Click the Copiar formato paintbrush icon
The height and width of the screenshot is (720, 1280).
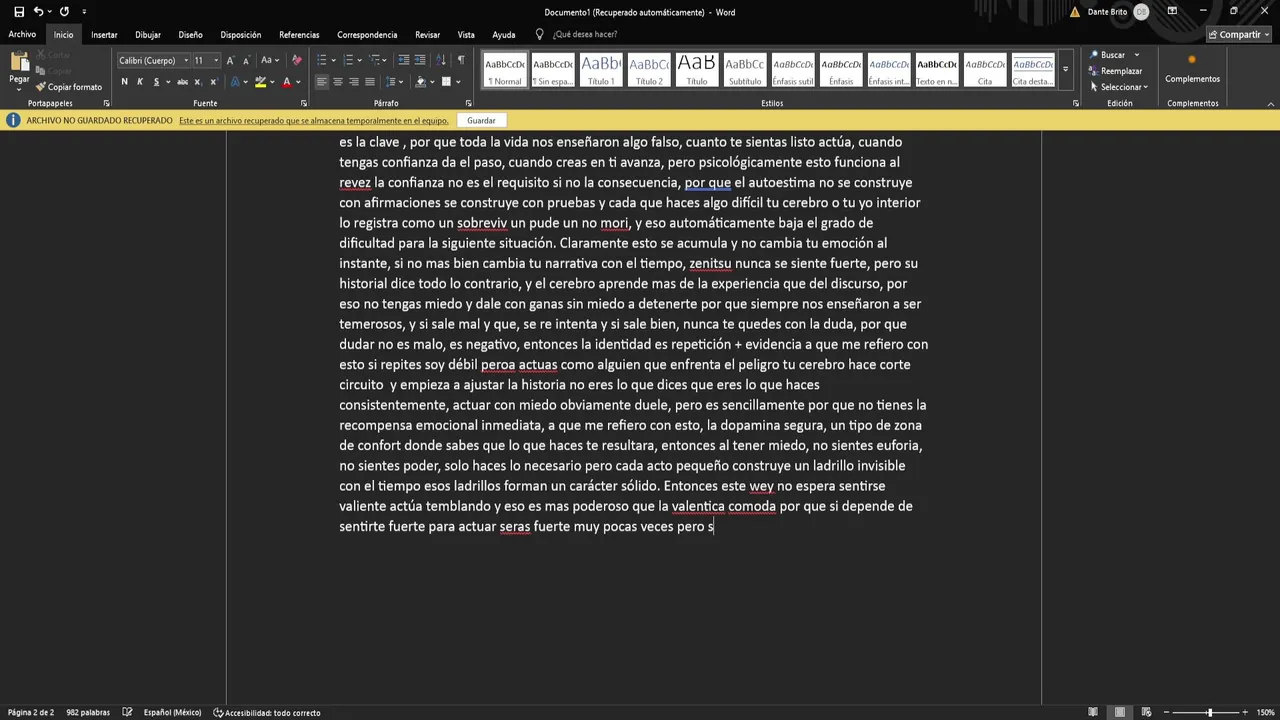[41, 87]
